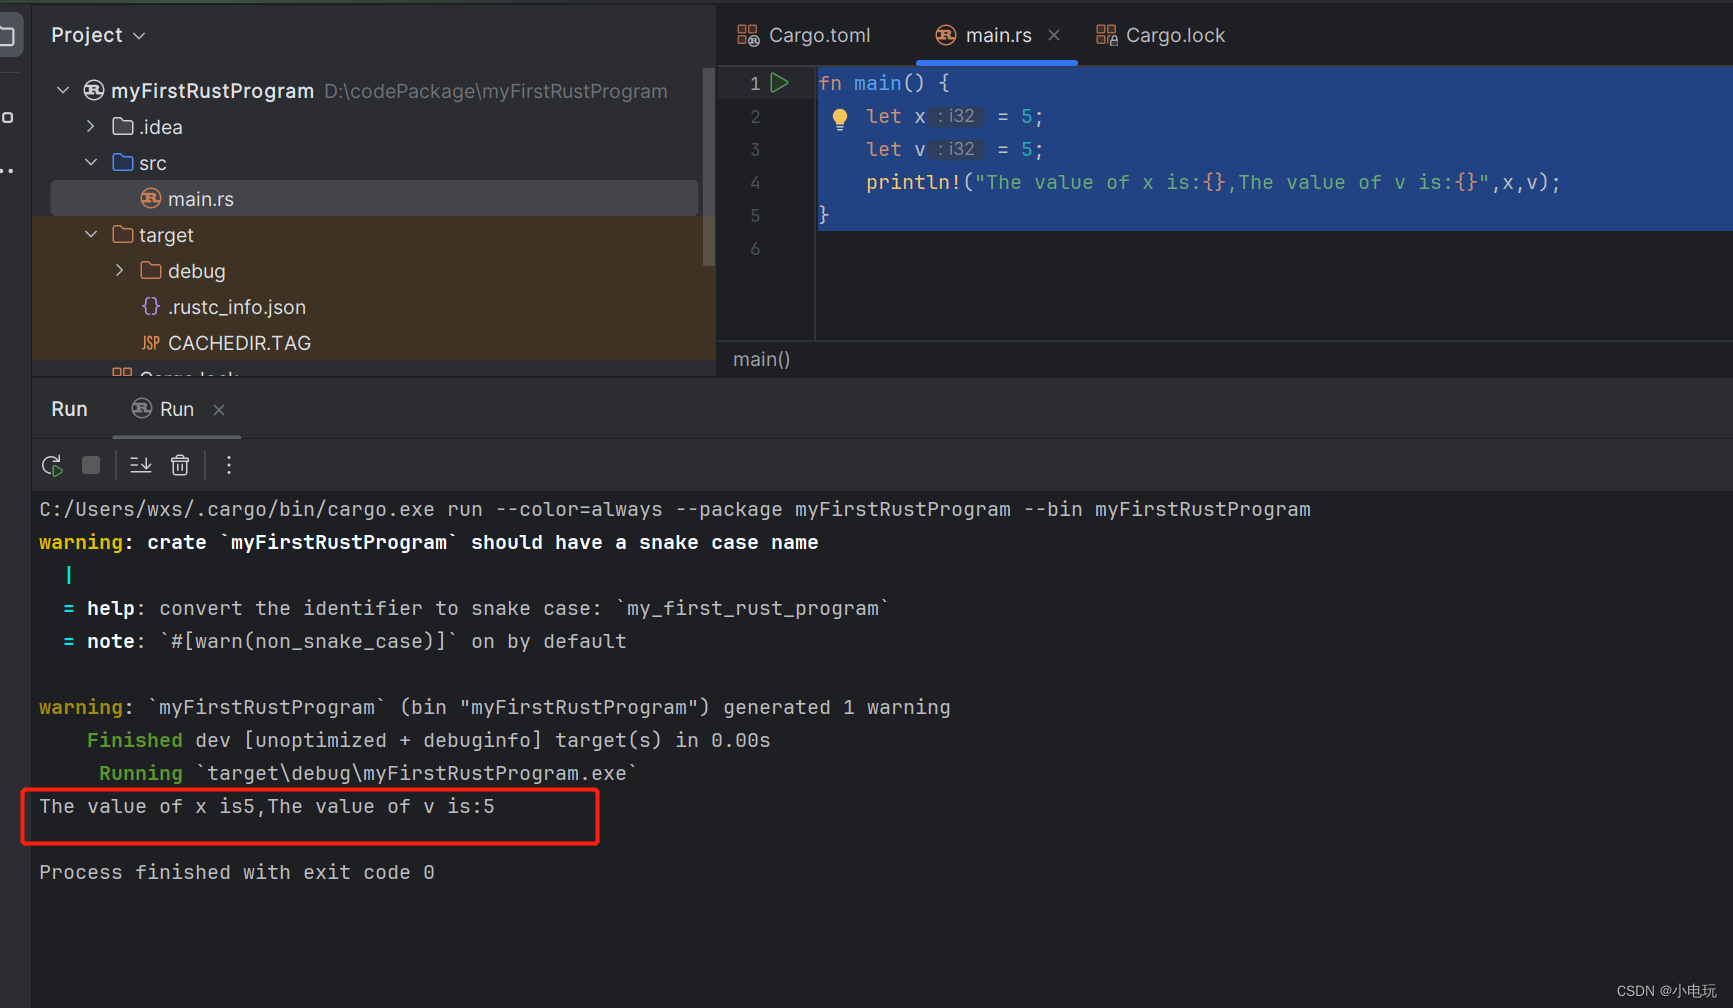Click the Cargo.toml tab icon
This screenshot has height=1008, width=1733.
748,35
